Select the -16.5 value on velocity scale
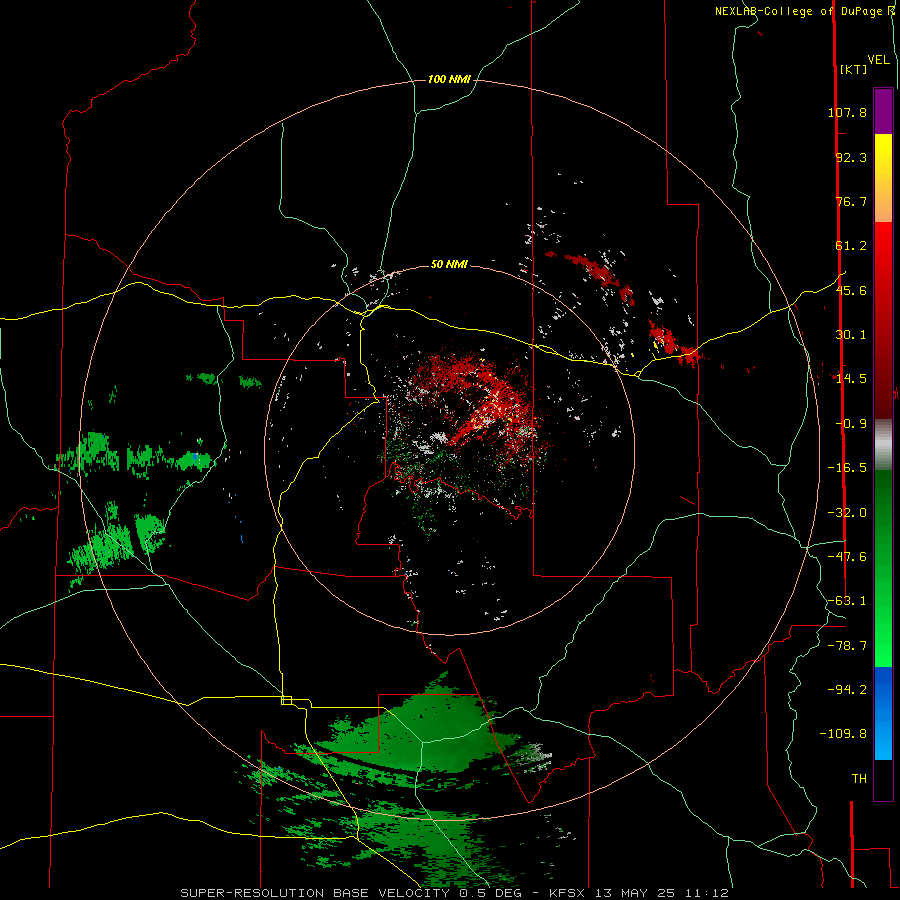900x900 pixels. (847, 468)
